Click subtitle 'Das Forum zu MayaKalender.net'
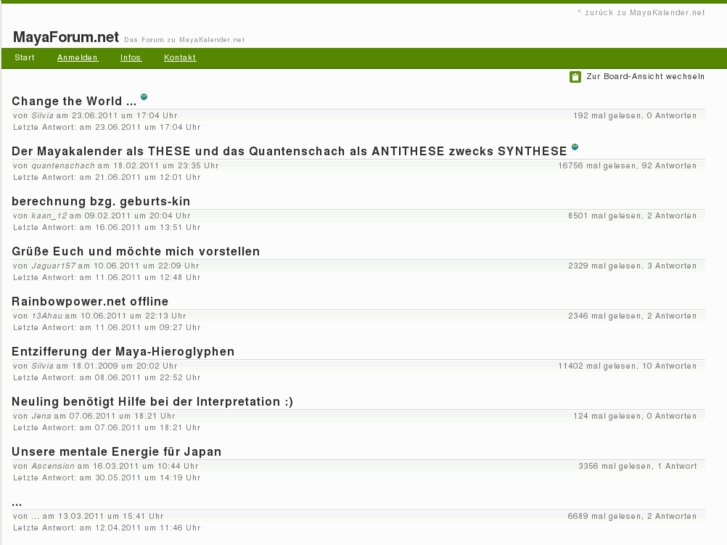The width and height of the screenshot is (727, 545). point(185,40)
